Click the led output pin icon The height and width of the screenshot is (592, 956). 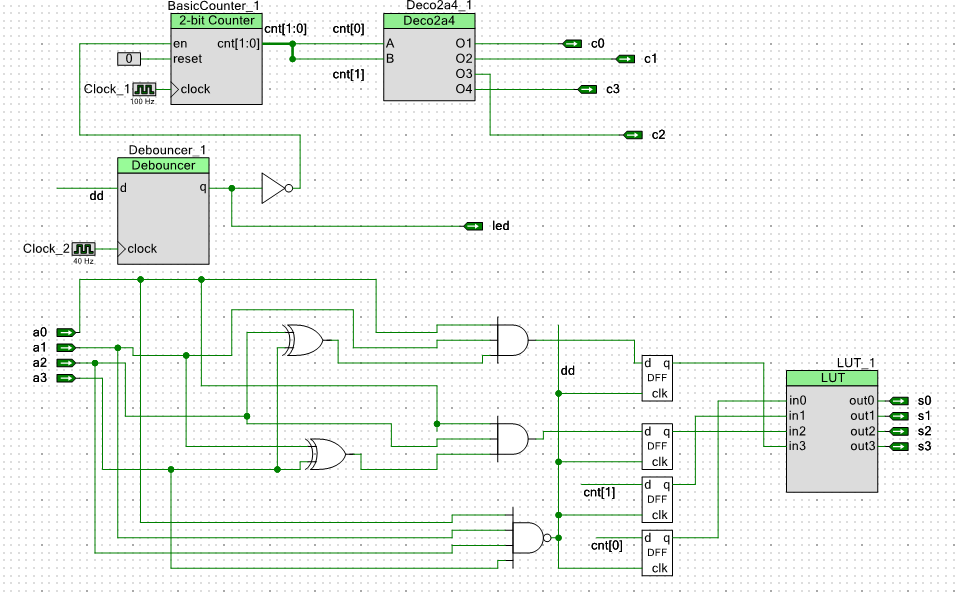(x=474, y=226)
